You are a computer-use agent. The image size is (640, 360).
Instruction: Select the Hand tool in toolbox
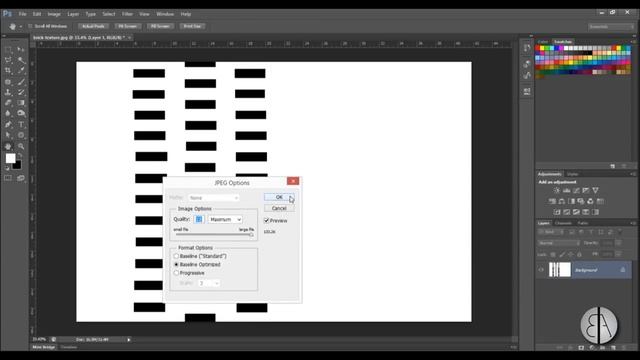8,146
